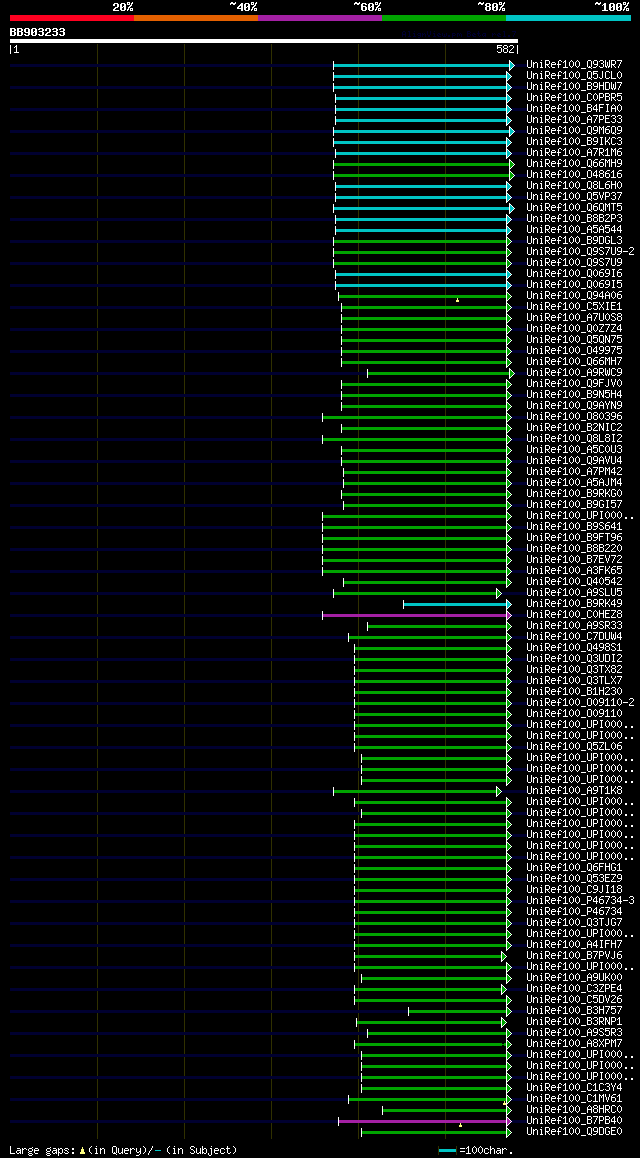Image resolution: width=640 pixels, height=1158 pixels.
Task: Click the green alignment bar for B3H757
Action: click(x=458, y=1011)
